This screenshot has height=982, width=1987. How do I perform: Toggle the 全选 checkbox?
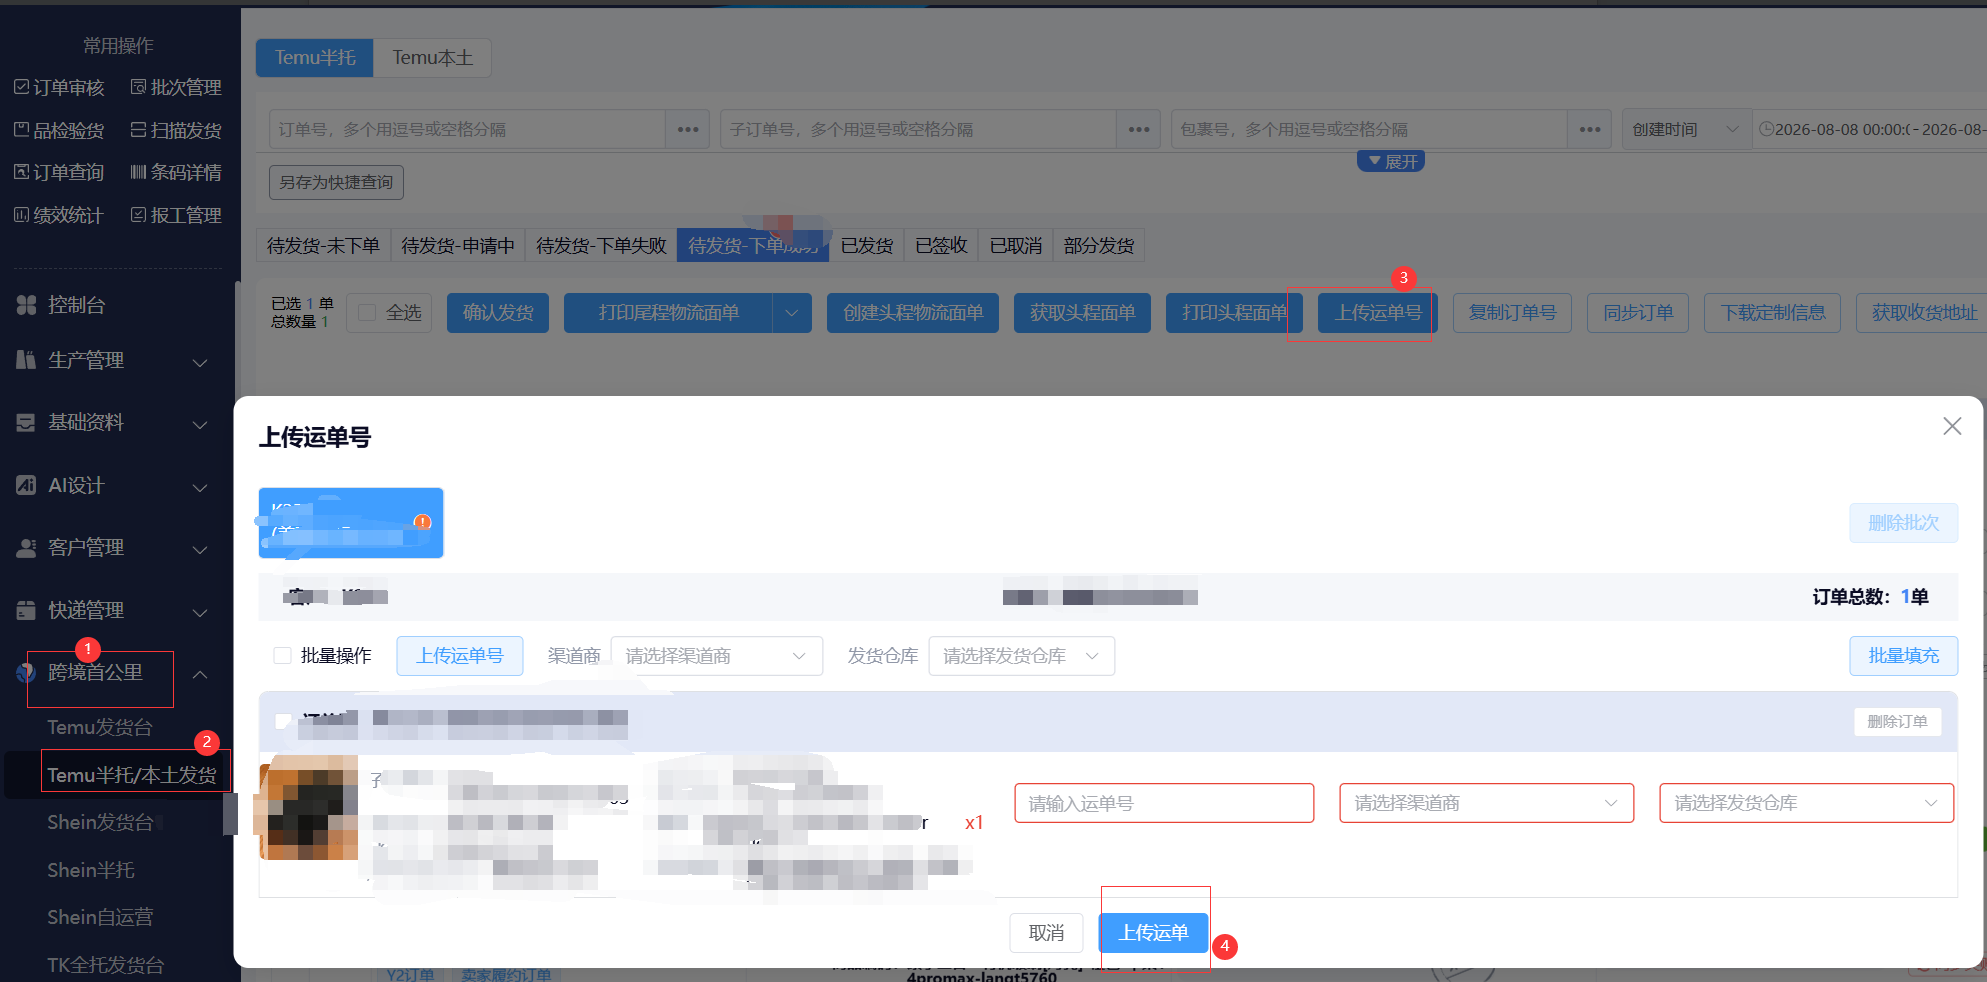[367, 313]
